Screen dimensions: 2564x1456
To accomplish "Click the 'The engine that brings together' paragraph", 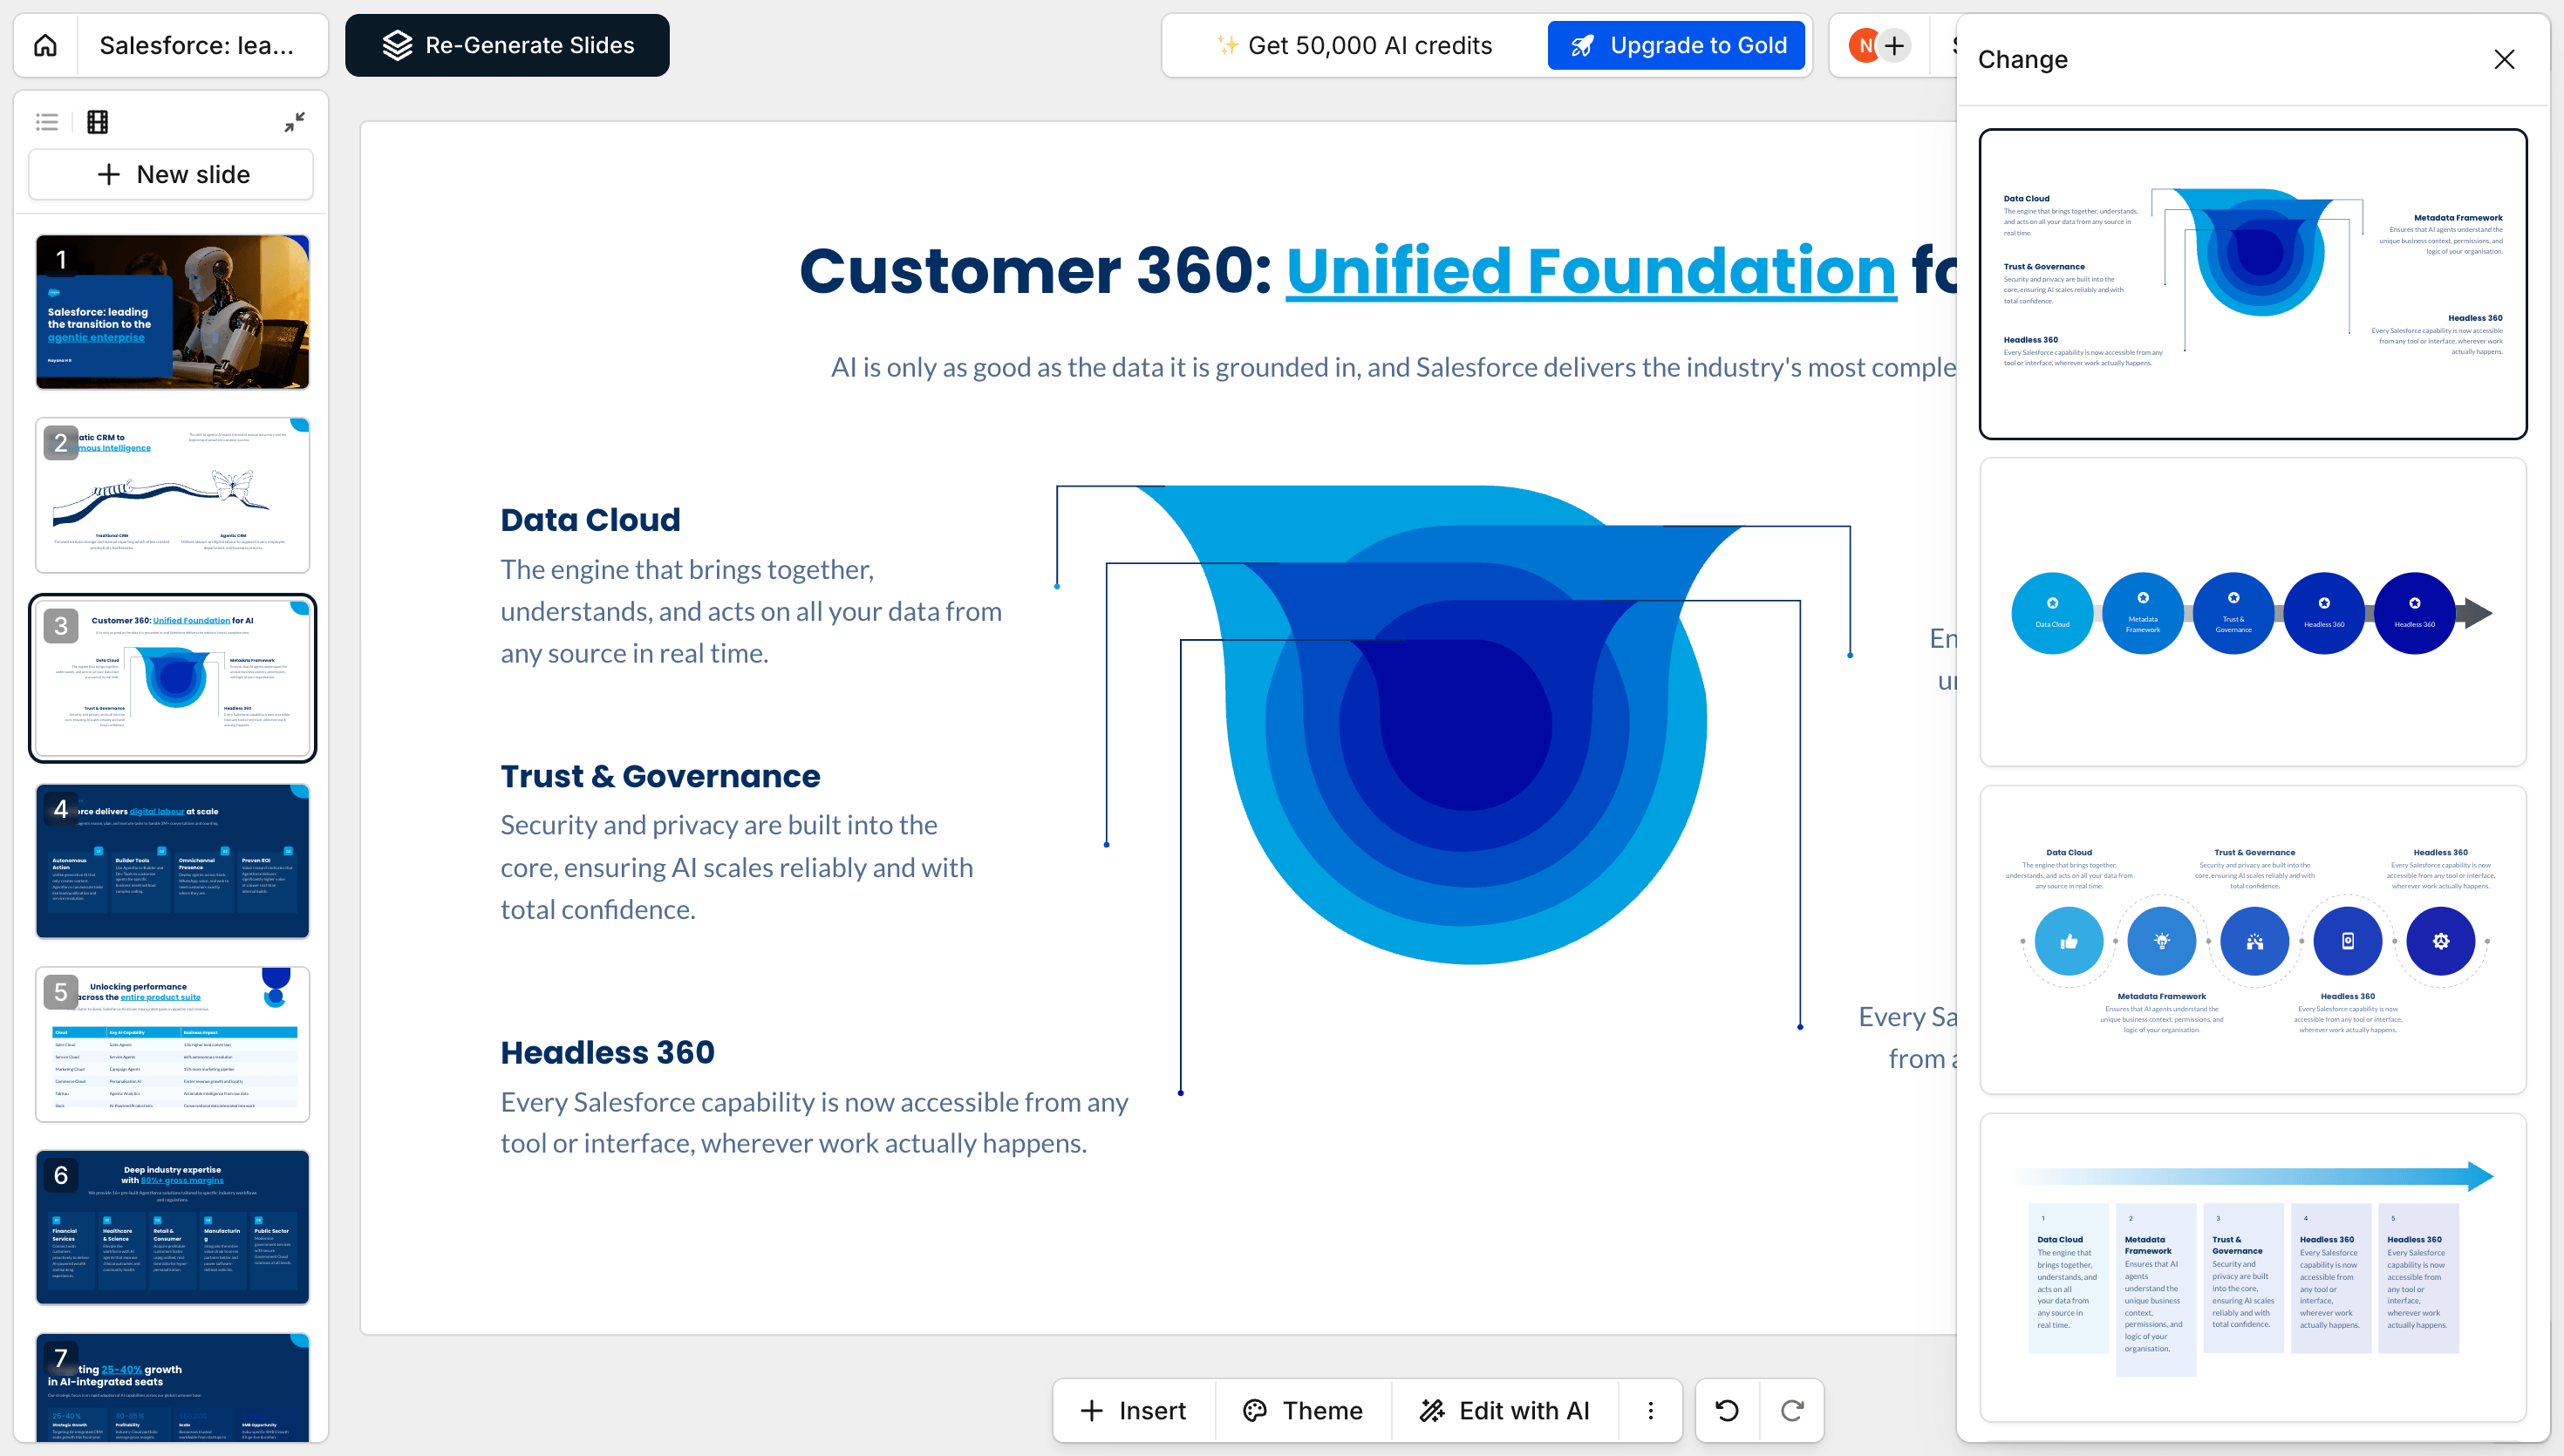I will (751, 611).
